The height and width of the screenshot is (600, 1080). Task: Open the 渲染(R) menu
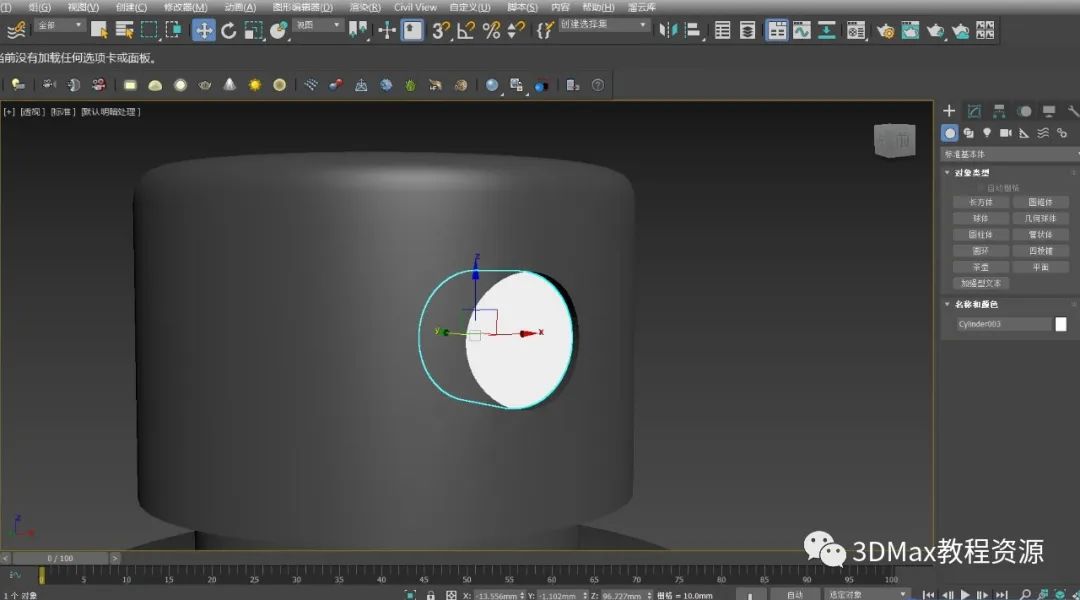click(x=364, y=7)
